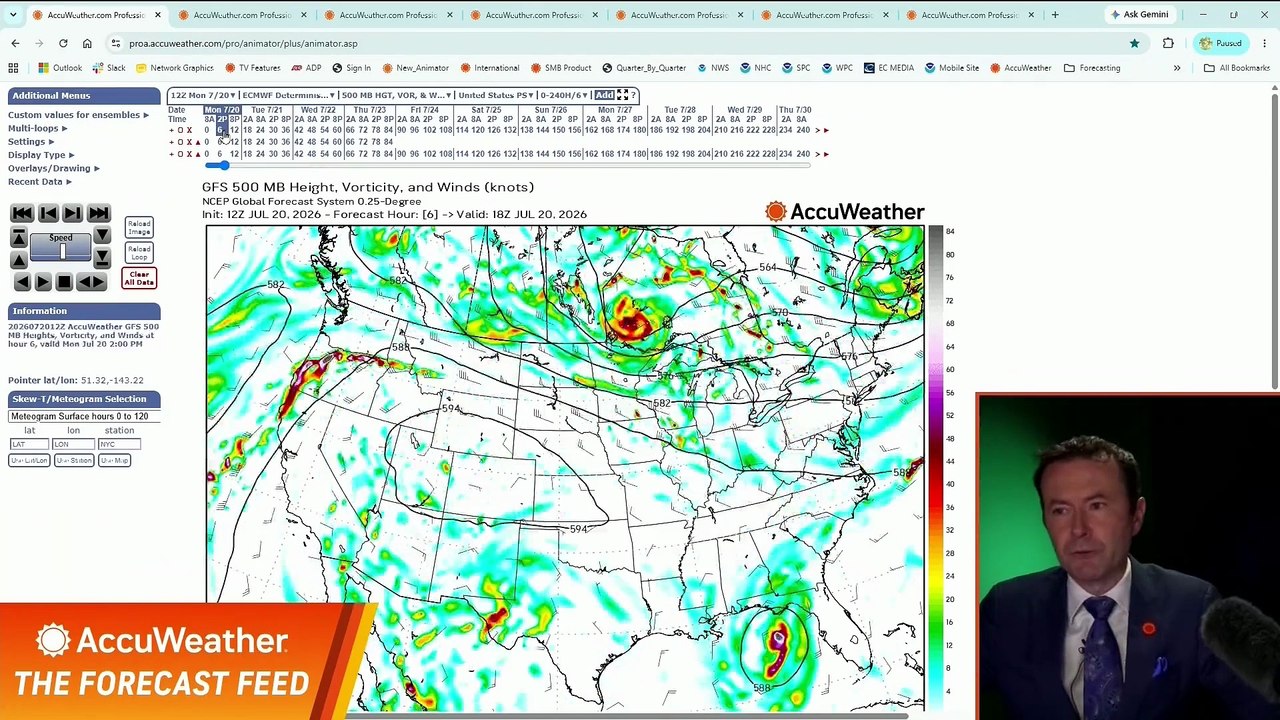Image resolution: width=1280 pixels, height=720 pixels.
Task: Click the Speed slider handle
Action: click(x=62, y=251)
